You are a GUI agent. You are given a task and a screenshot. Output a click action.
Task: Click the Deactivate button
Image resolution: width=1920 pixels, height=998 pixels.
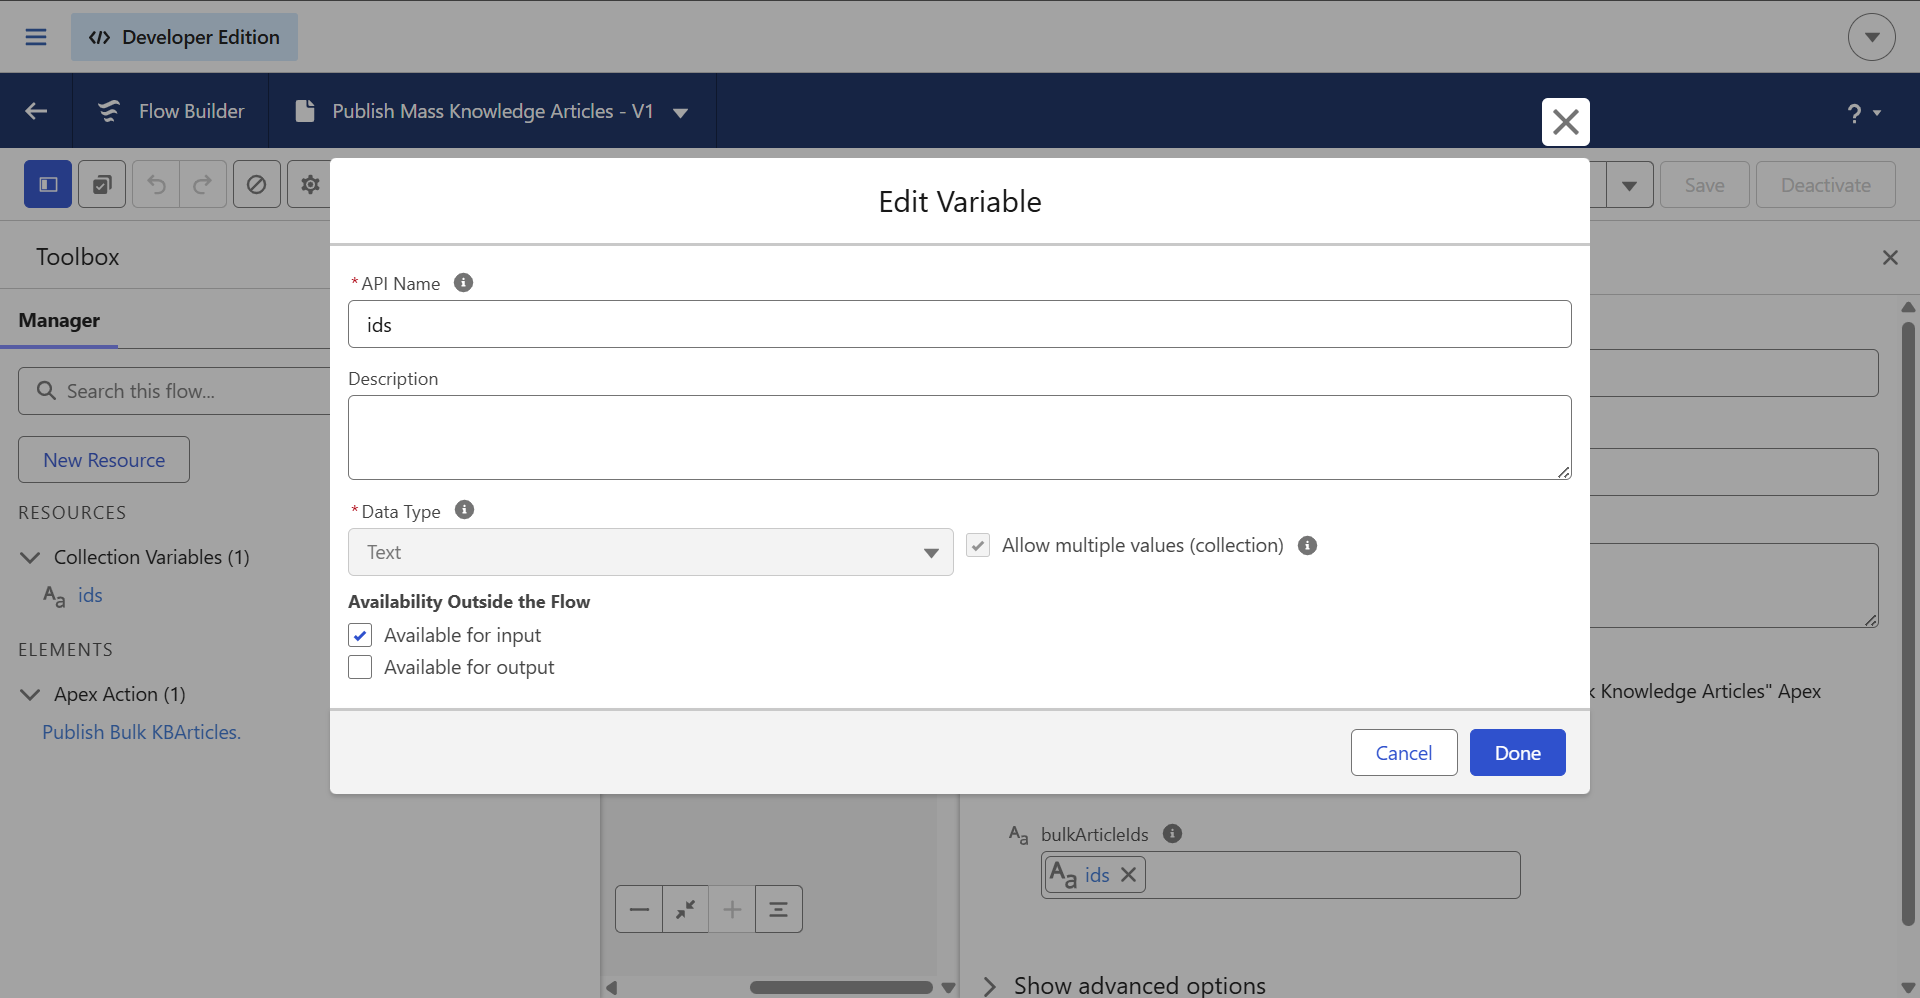coord(1826,185)
